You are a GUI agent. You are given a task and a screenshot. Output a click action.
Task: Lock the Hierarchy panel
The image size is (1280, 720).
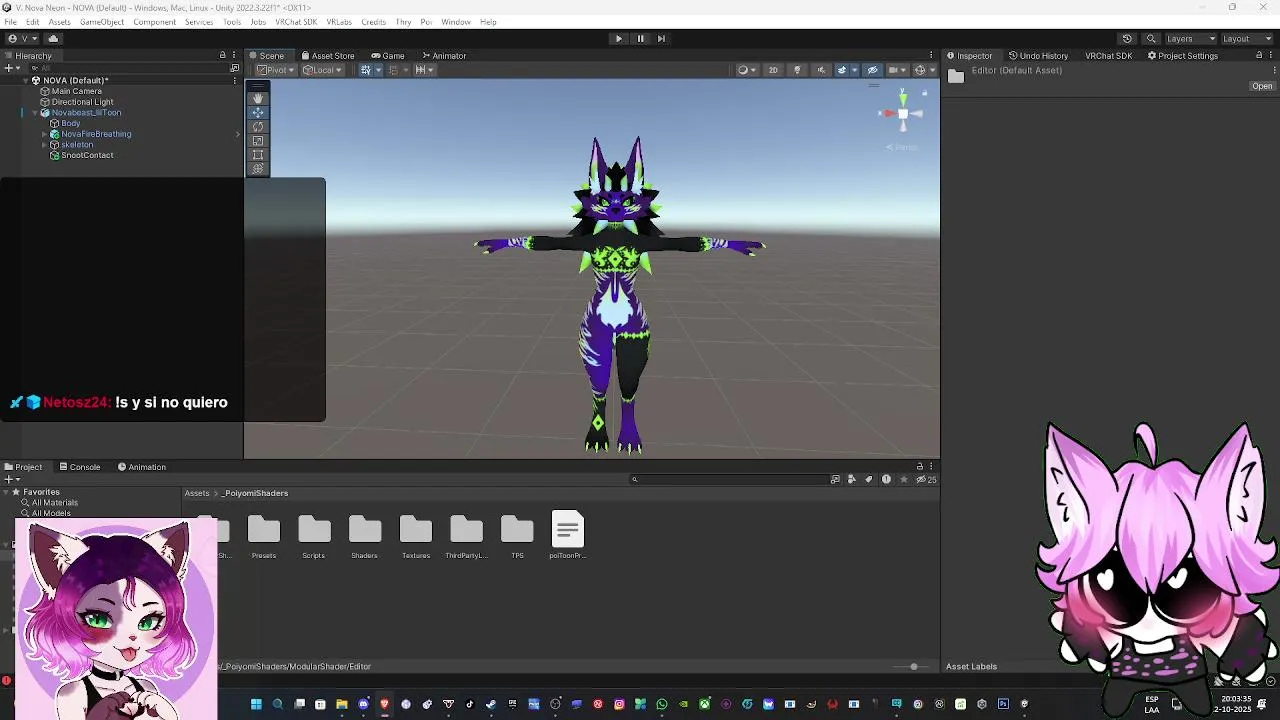pyautogui.click(x=223, y=55)
